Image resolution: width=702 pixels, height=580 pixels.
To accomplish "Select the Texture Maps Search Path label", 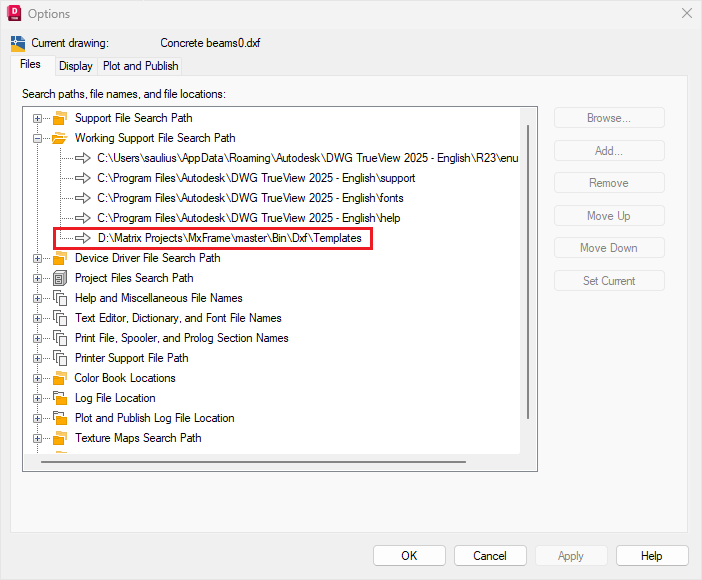I will 138,438.
